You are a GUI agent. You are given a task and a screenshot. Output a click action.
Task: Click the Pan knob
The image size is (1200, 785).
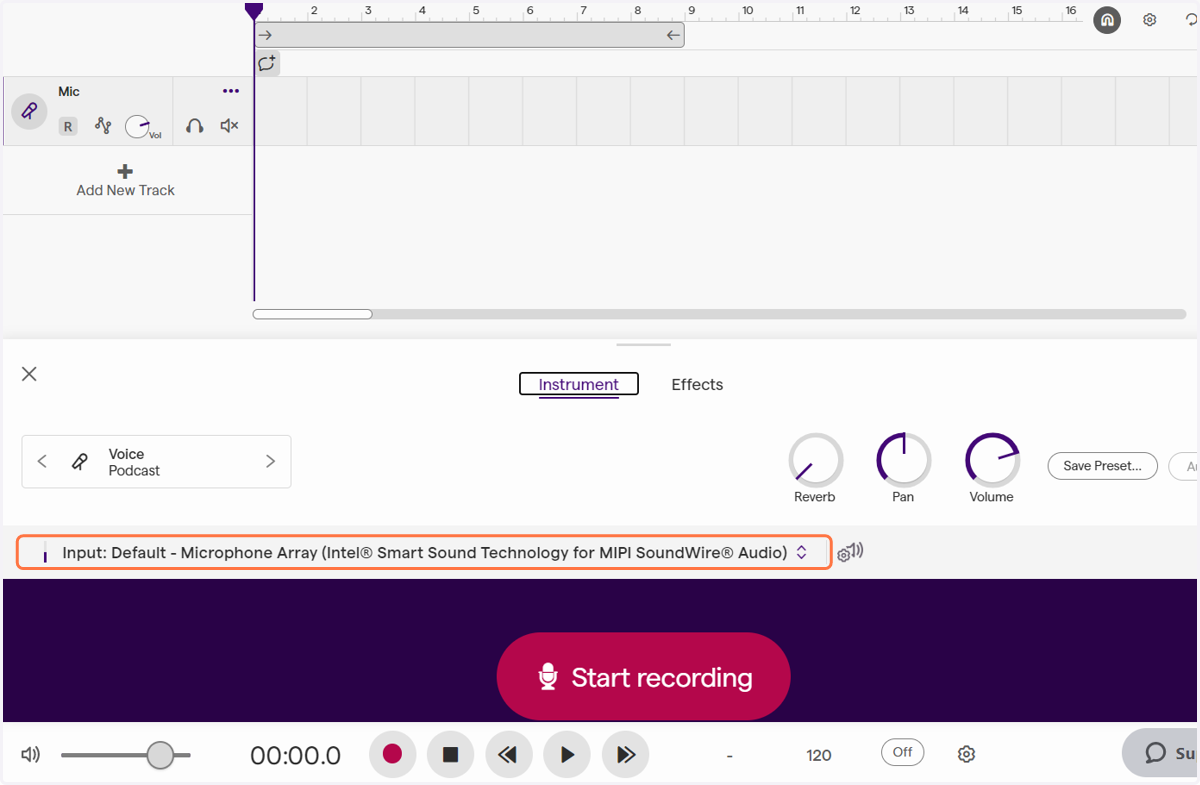tap(903, 460)
